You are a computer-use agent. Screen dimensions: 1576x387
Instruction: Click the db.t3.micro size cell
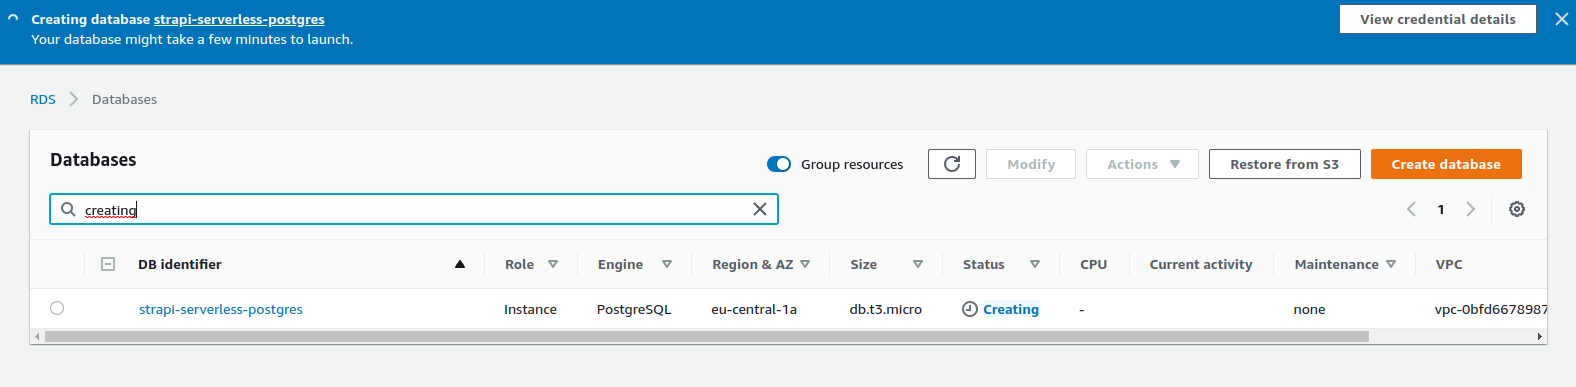pyautogui.click(x=886, y=309)
